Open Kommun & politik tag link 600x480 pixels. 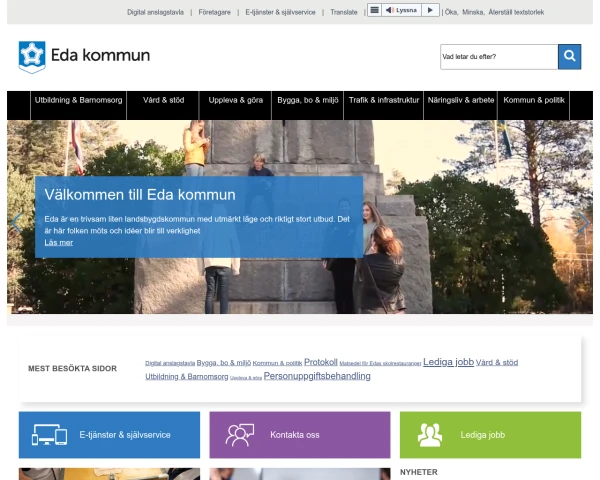(x=277, y=363)
